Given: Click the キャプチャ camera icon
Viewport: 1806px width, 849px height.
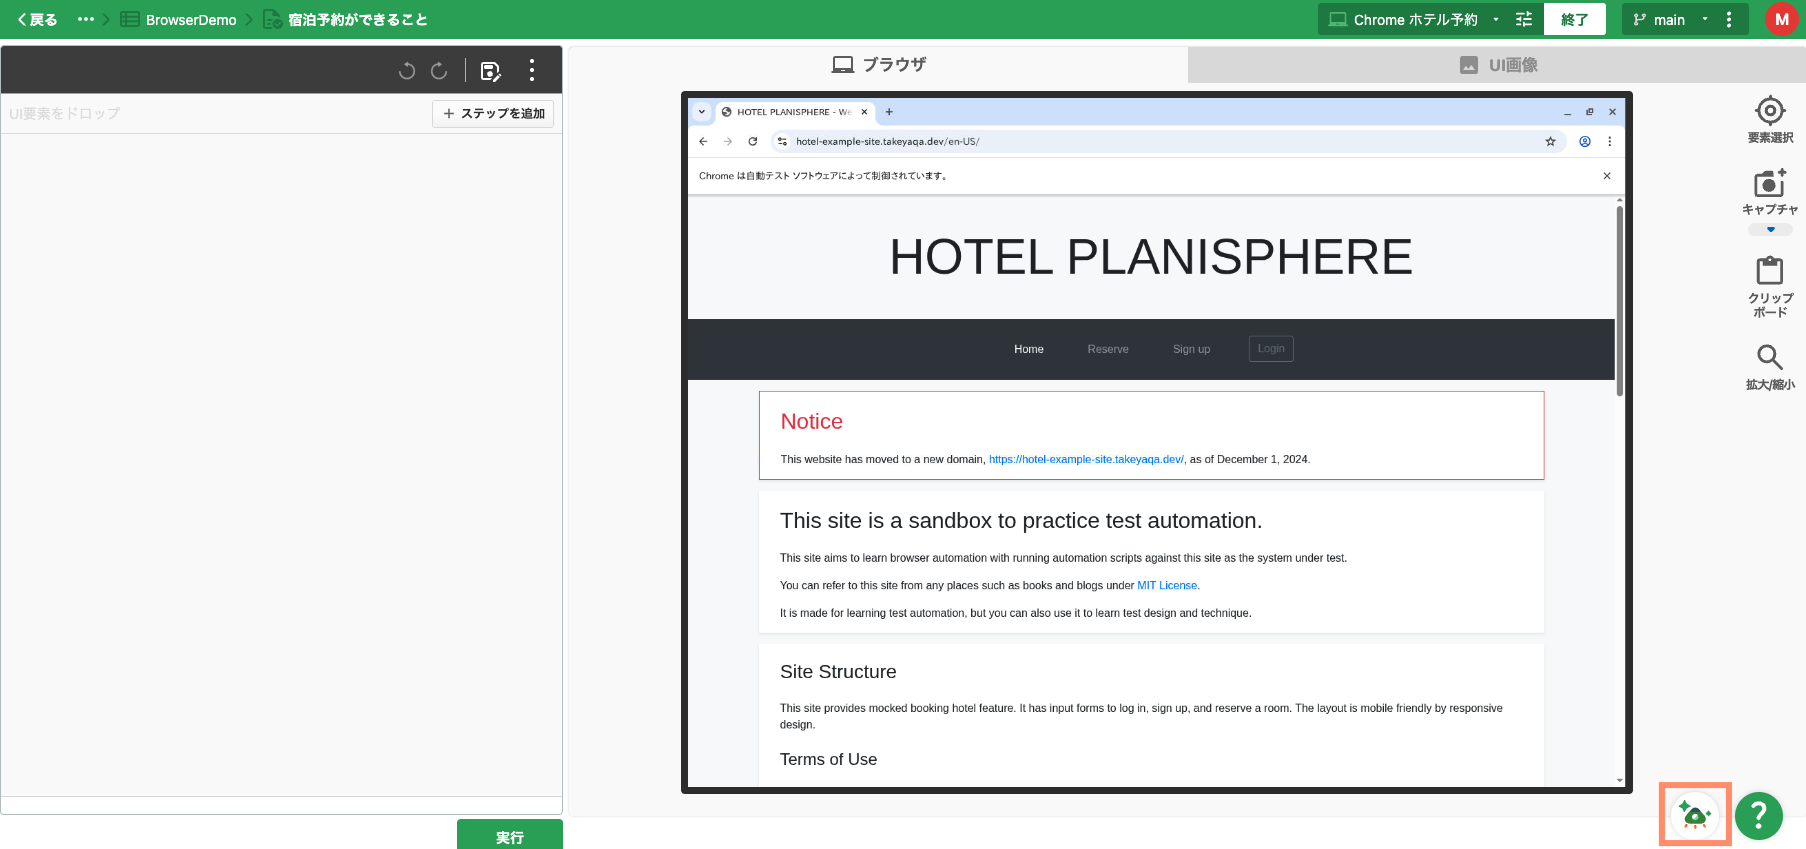Looking at the screenshot, I should [1769, 184].
